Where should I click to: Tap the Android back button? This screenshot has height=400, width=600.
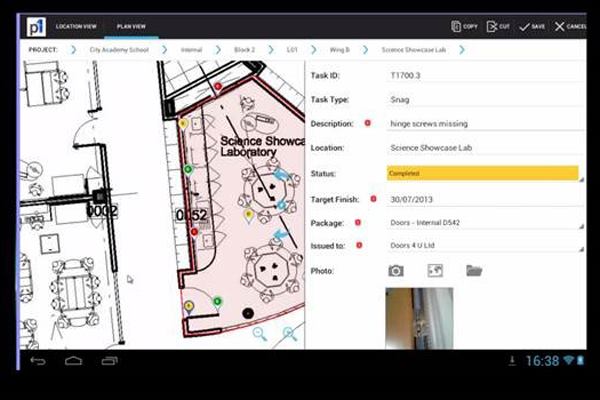[x=38, y=361]
